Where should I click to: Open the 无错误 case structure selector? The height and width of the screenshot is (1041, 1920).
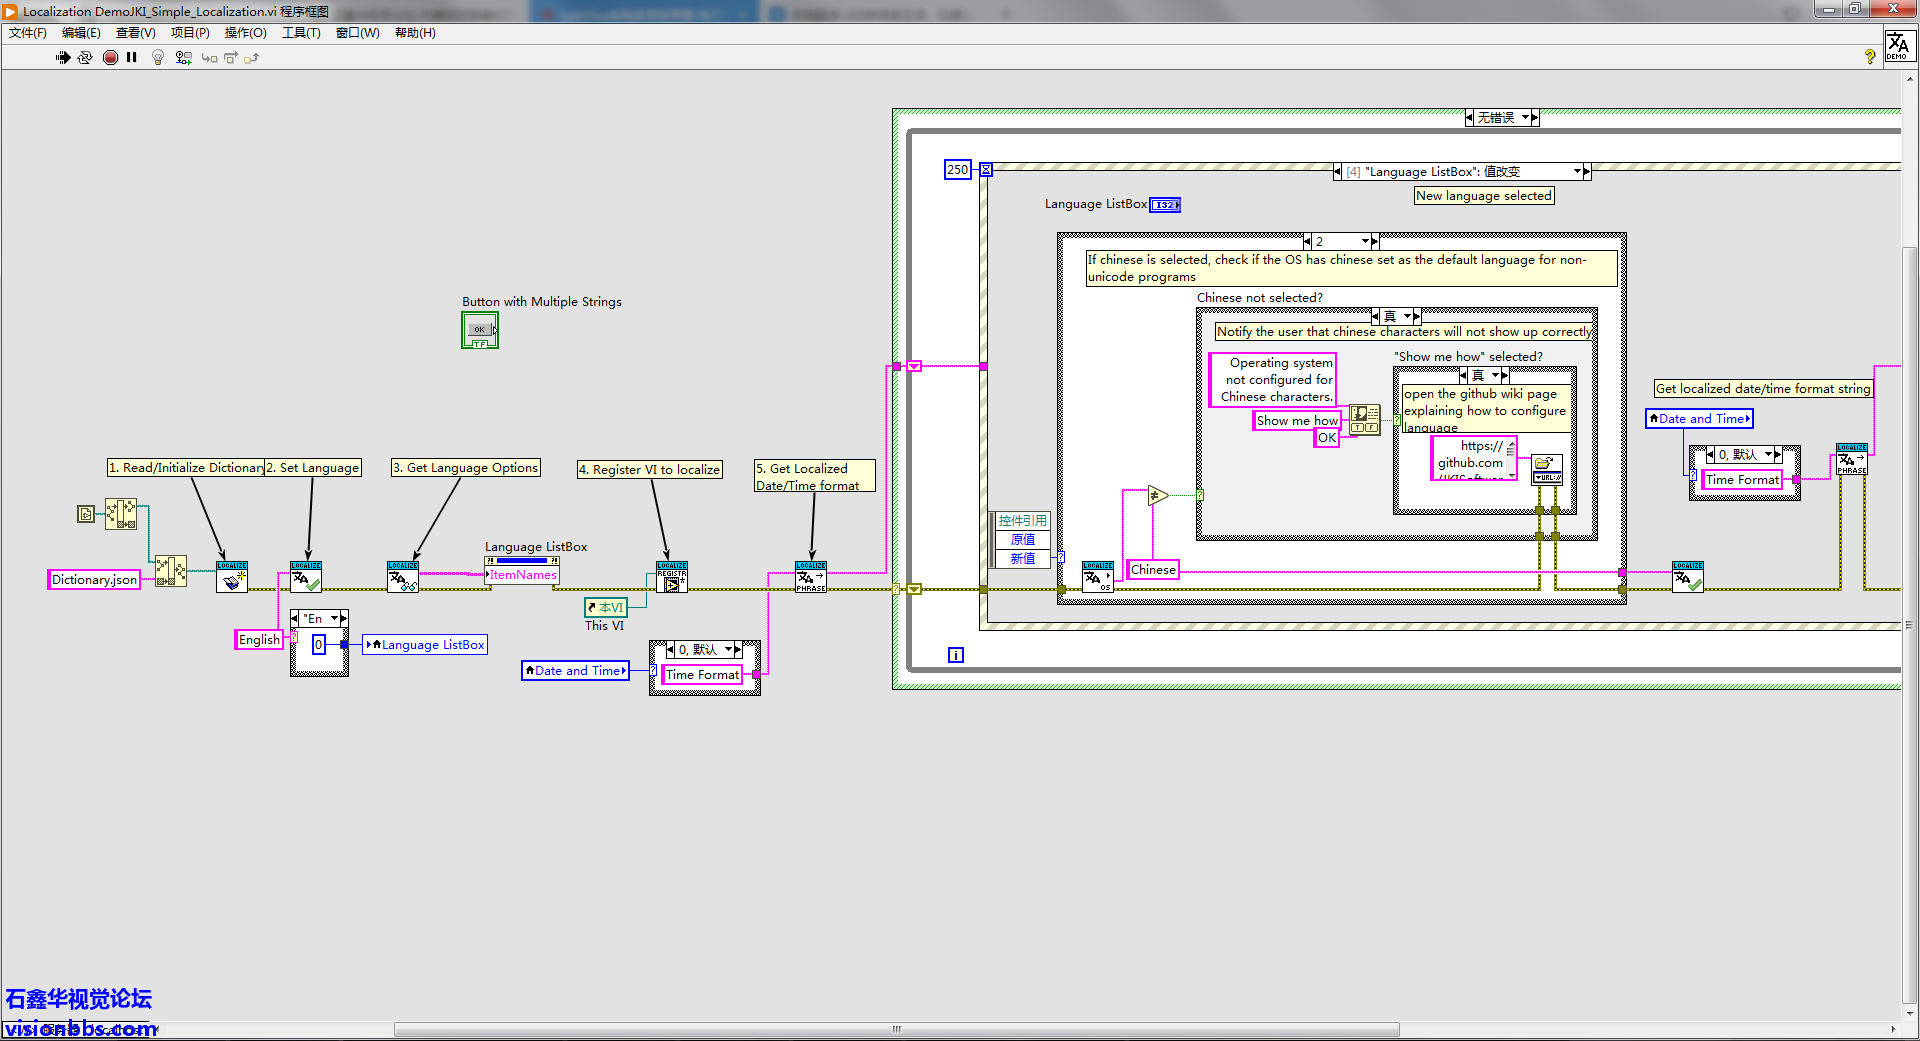1526,118
